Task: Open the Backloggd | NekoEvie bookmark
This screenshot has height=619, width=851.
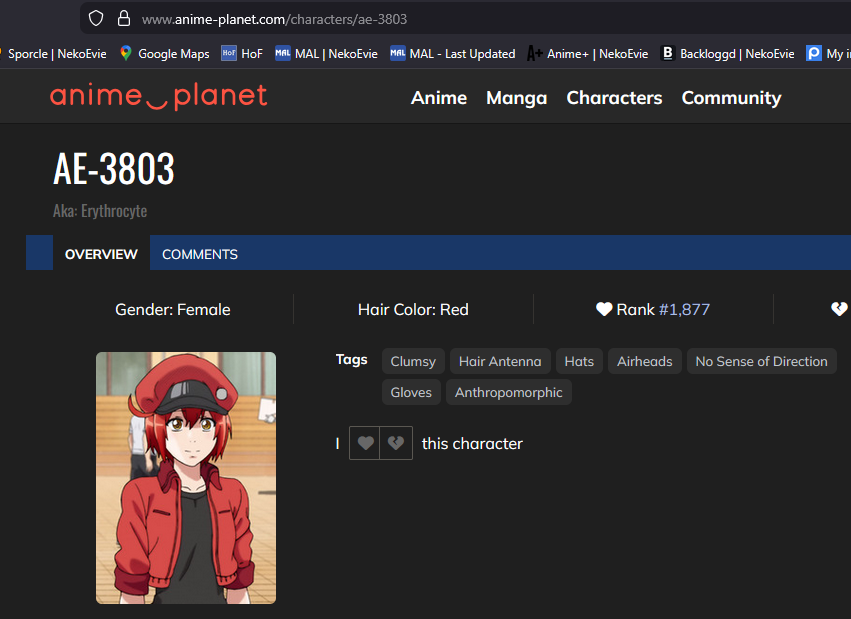Action: tap(727, 54)
